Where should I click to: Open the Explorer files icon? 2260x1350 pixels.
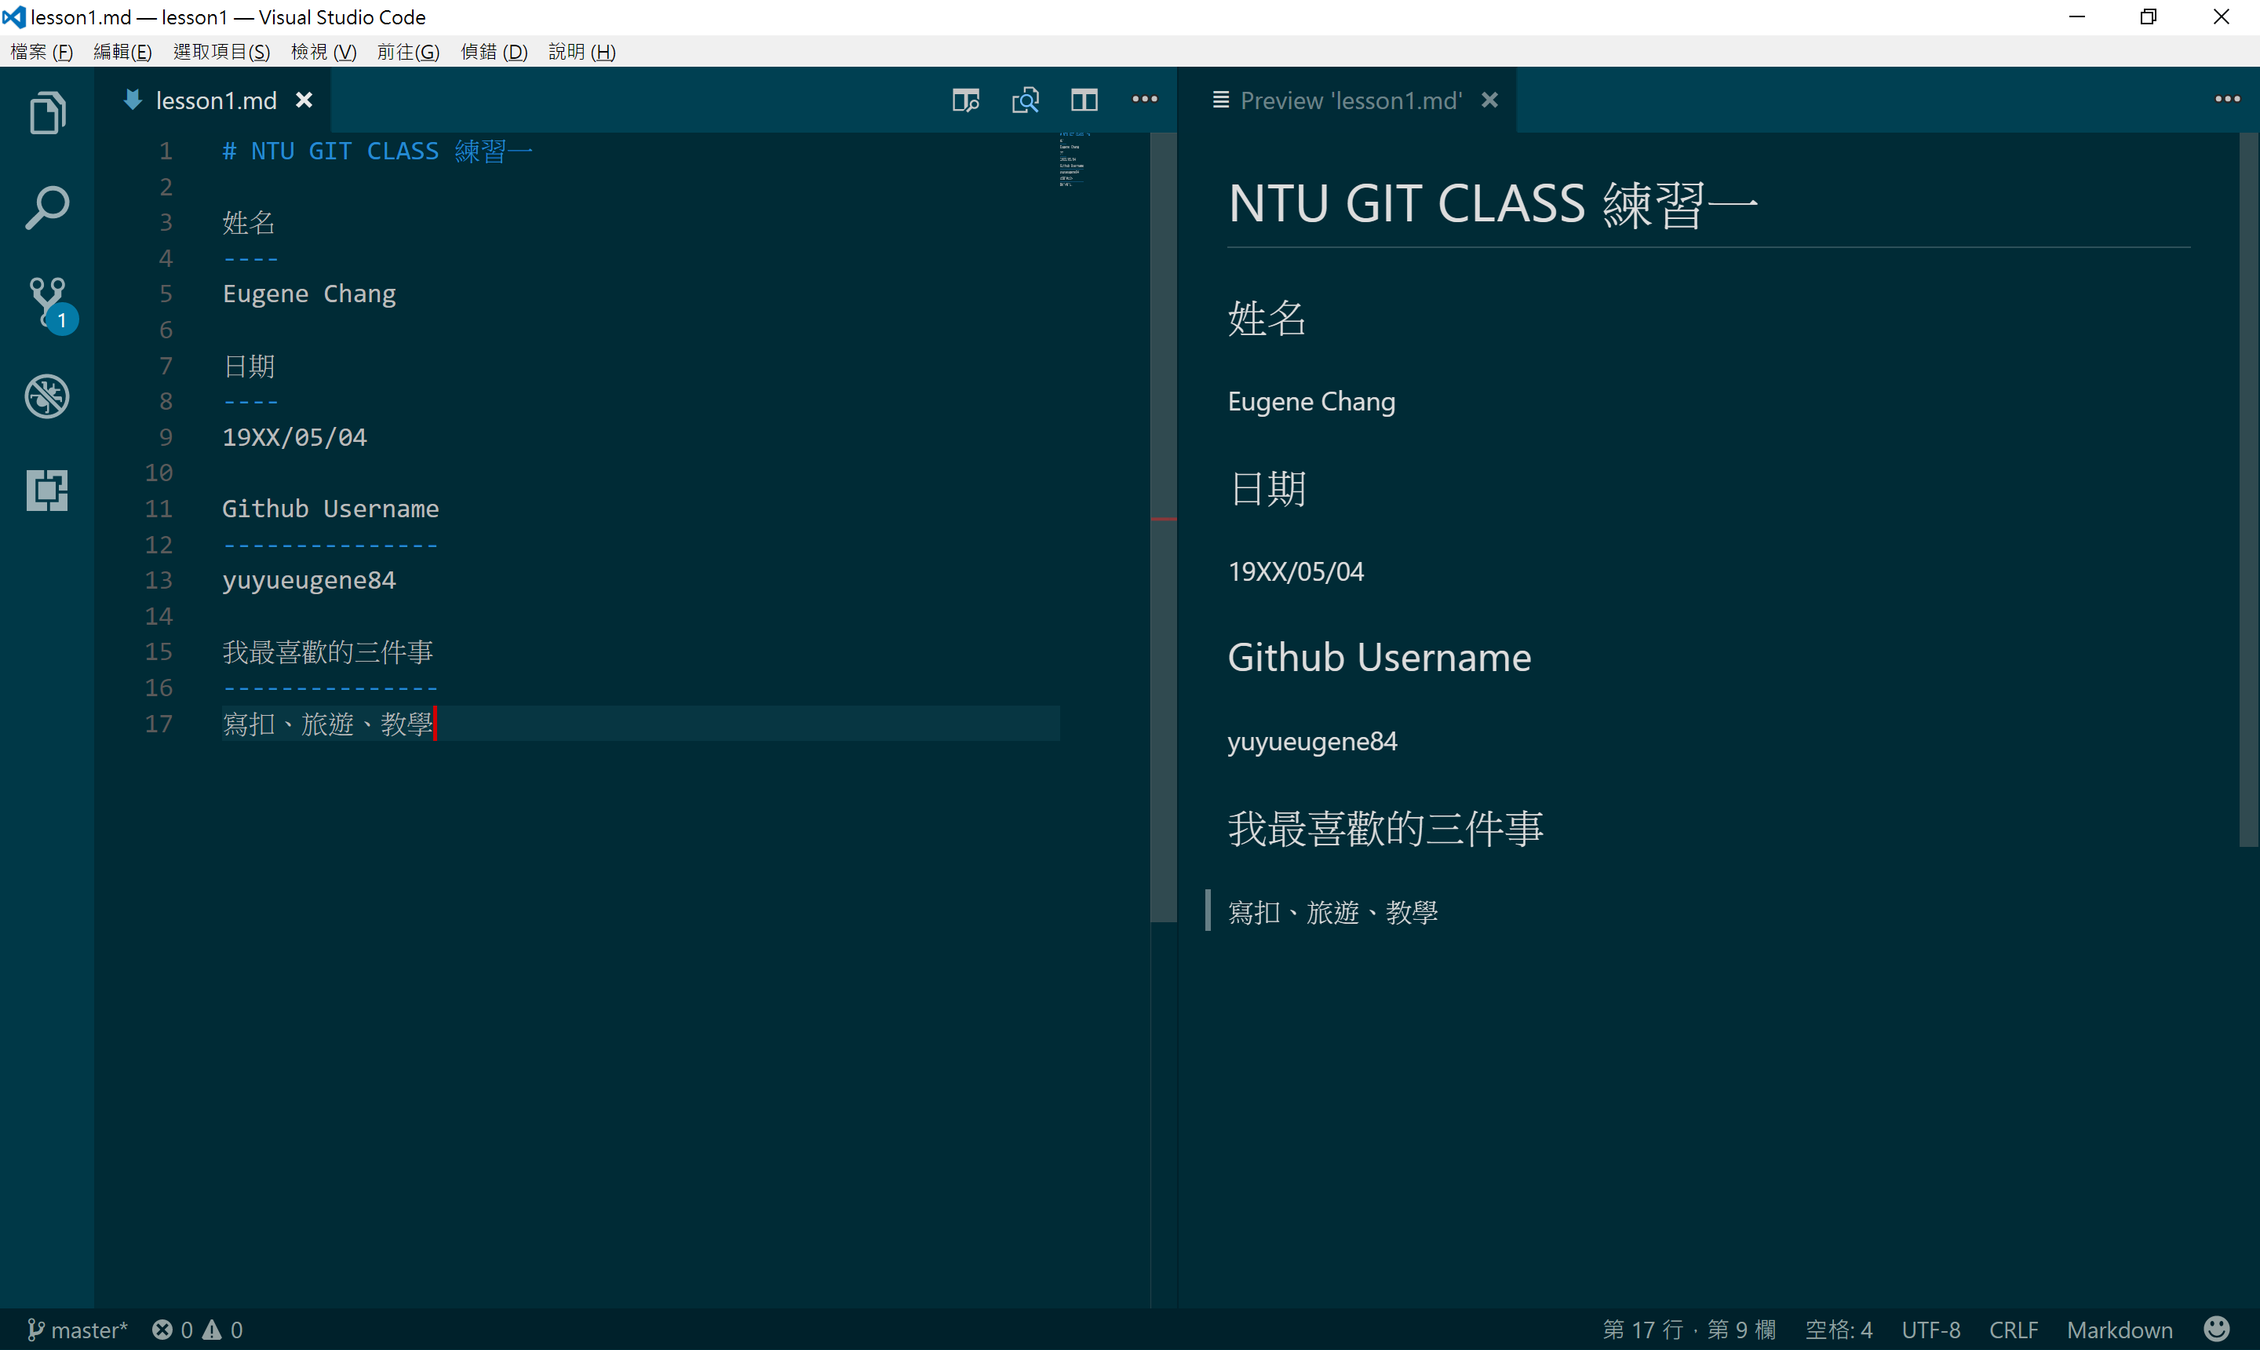pyautogui.click(x=47, y=113)
